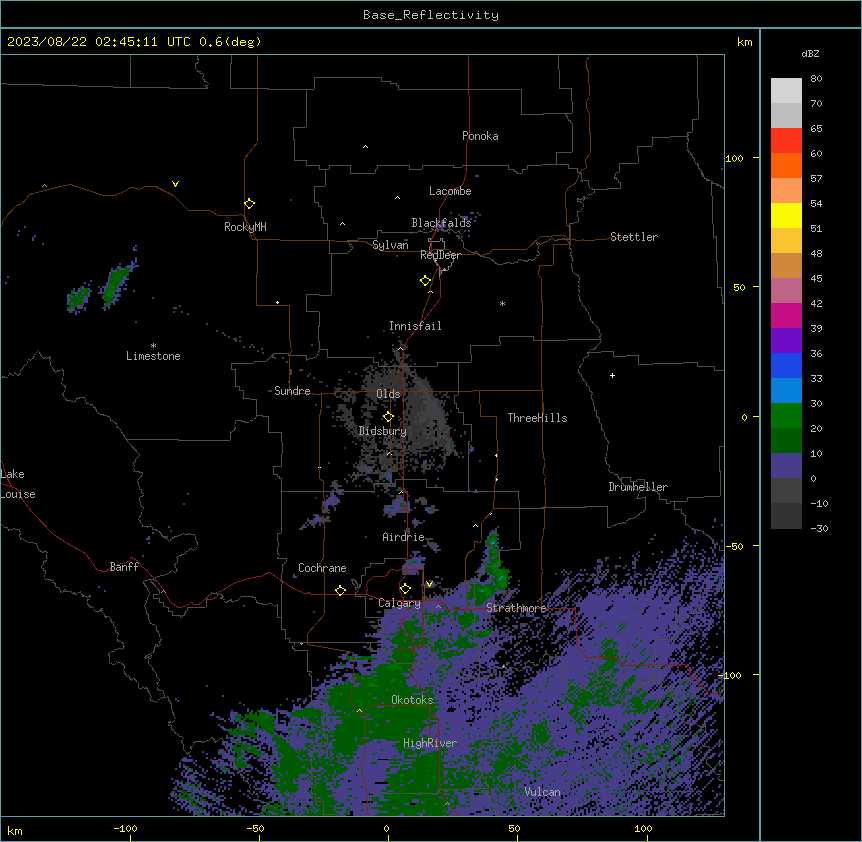Click the 50 tick on vertical axis
Viewport: 862px width, 842px height.
click(739, 287)
